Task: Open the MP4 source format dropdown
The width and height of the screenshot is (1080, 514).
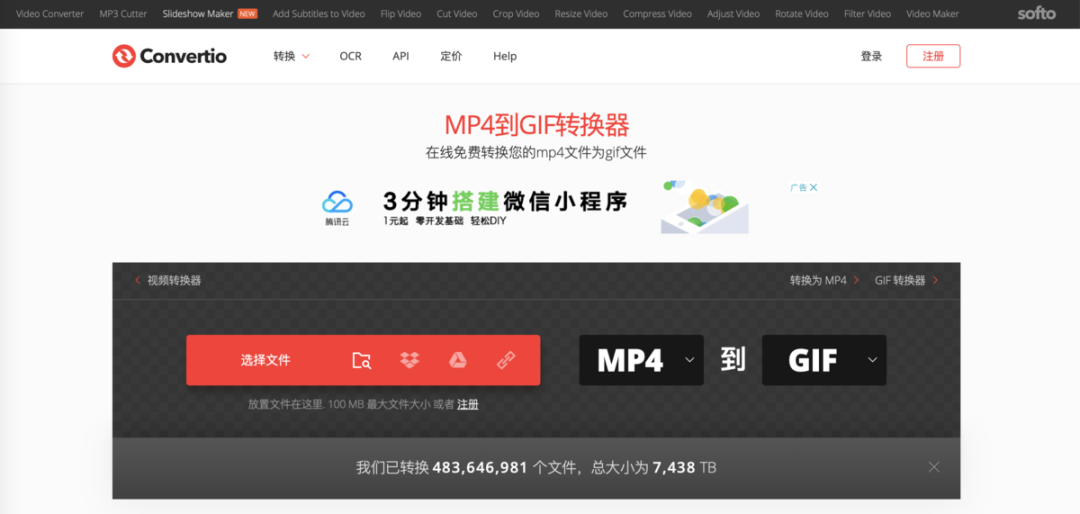Action: coord(641,360)
